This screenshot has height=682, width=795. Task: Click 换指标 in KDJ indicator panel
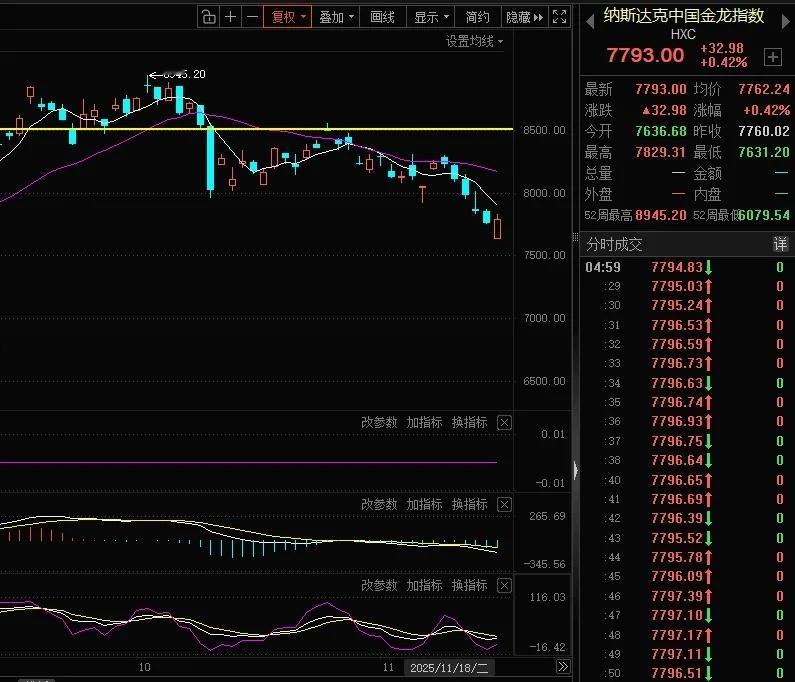[469, 585]
